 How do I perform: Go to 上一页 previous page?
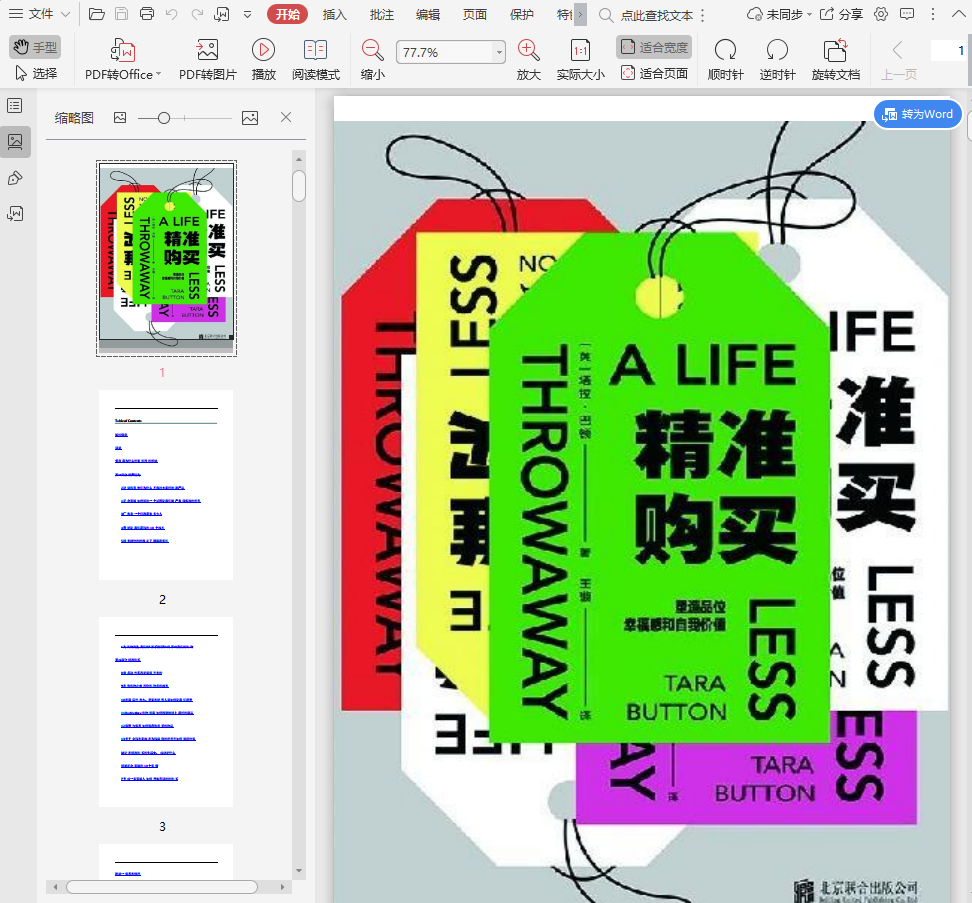tap(898, 59)
